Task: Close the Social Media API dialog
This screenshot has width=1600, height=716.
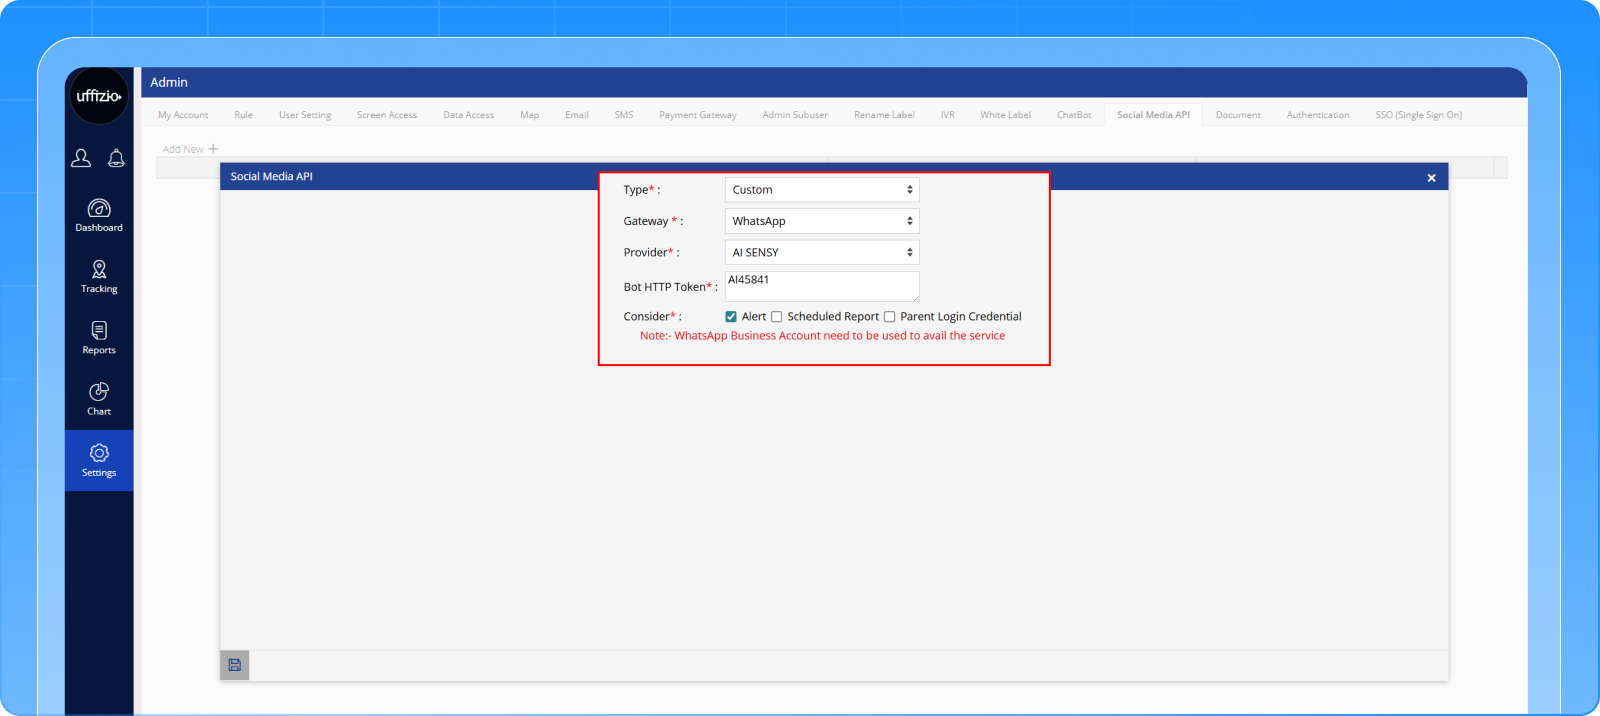Action: 1431,178
